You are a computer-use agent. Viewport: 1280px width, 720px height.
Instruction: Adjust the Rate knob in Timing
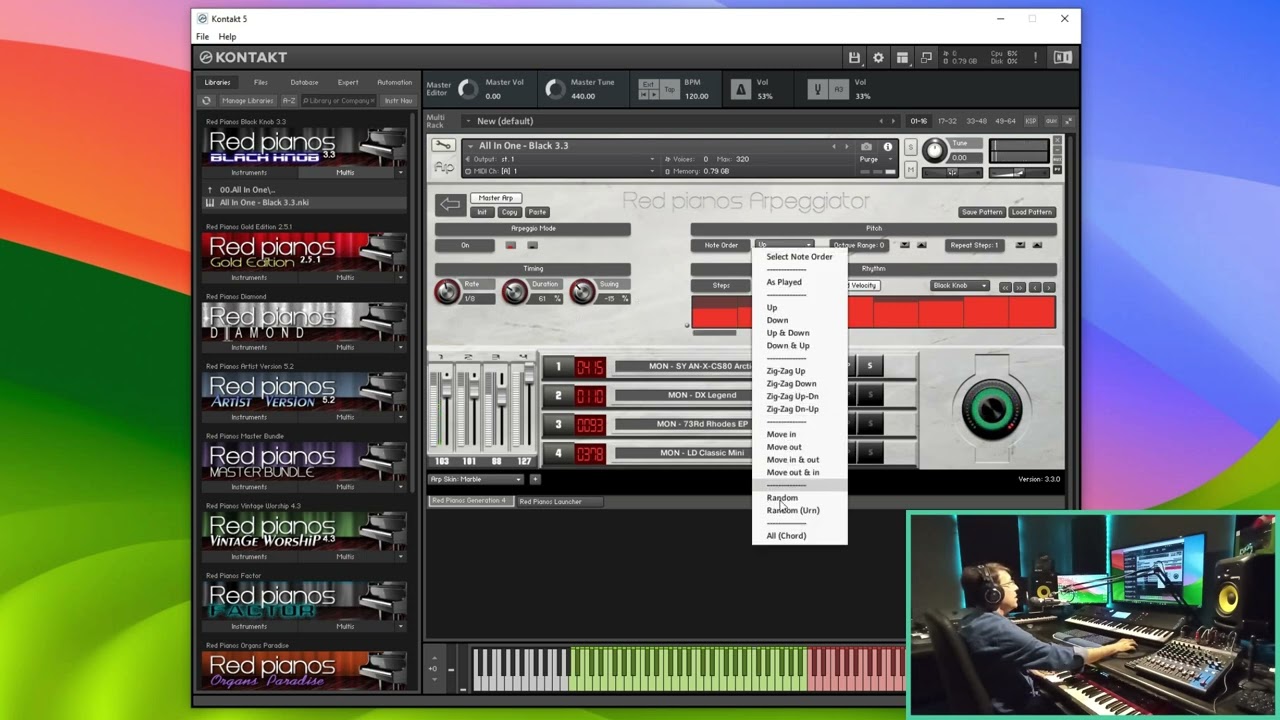[x=447, y=291]
